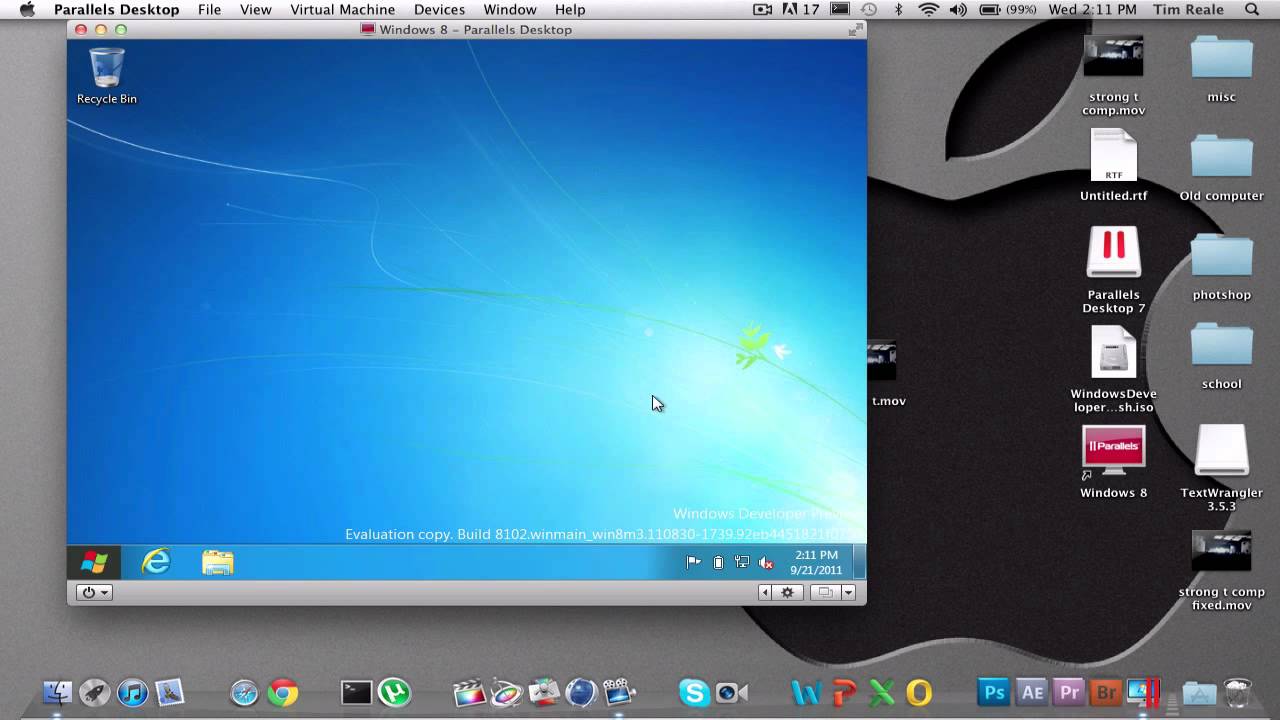Expand the Parallels view mode dropdown arrow
Screen dimensions: 1280x720
pyautogui.click(x=848, y=592)
